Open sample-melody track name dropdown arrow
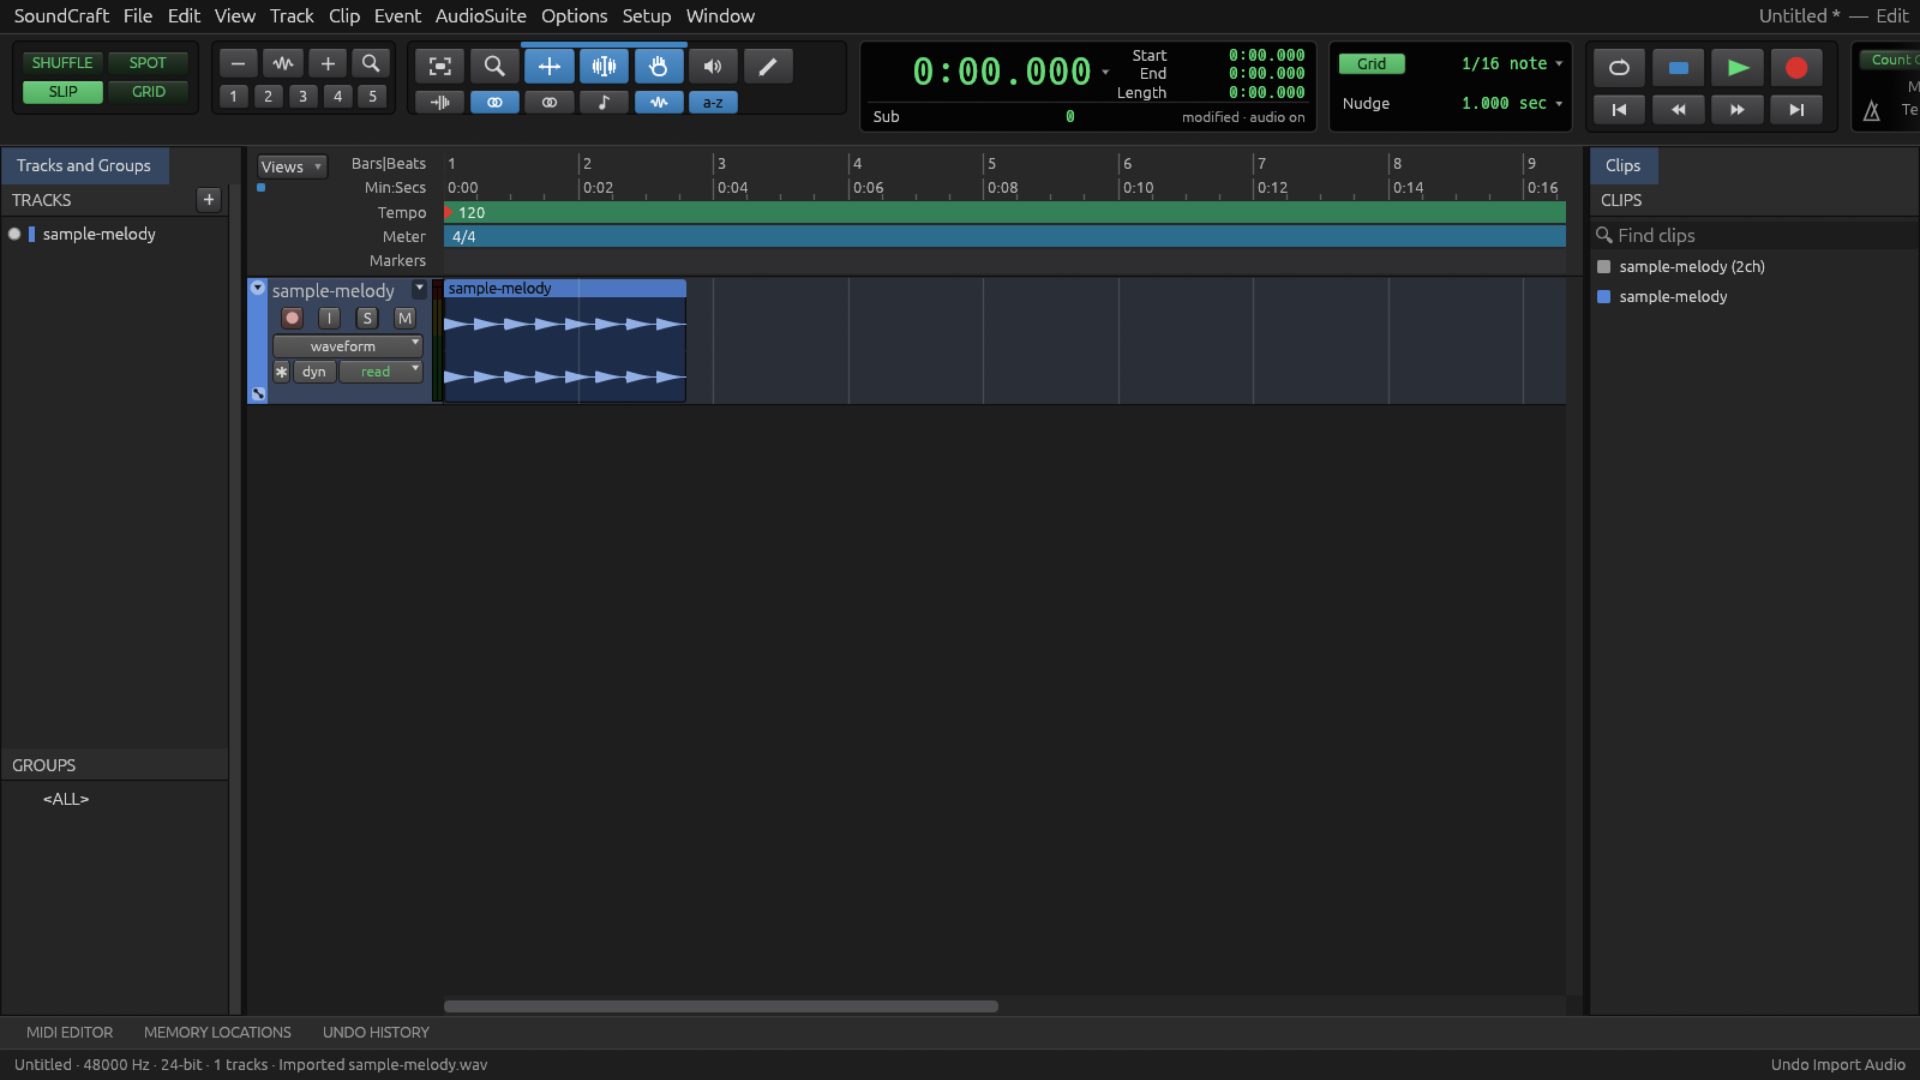 (420, 288)
